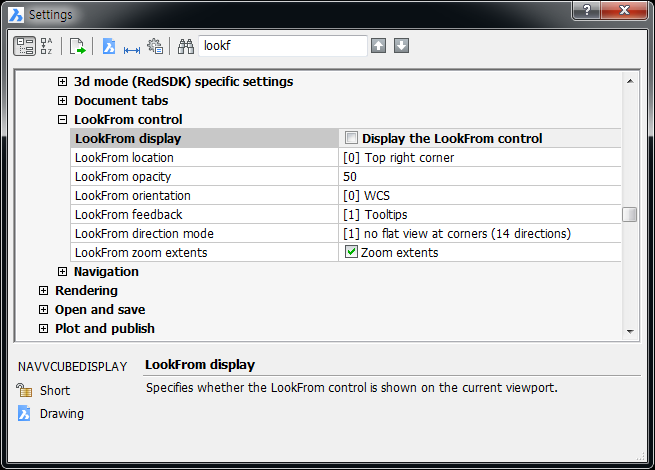Uncheck the Zoom extents checkbox
The image size is (655, 470).
351,252
